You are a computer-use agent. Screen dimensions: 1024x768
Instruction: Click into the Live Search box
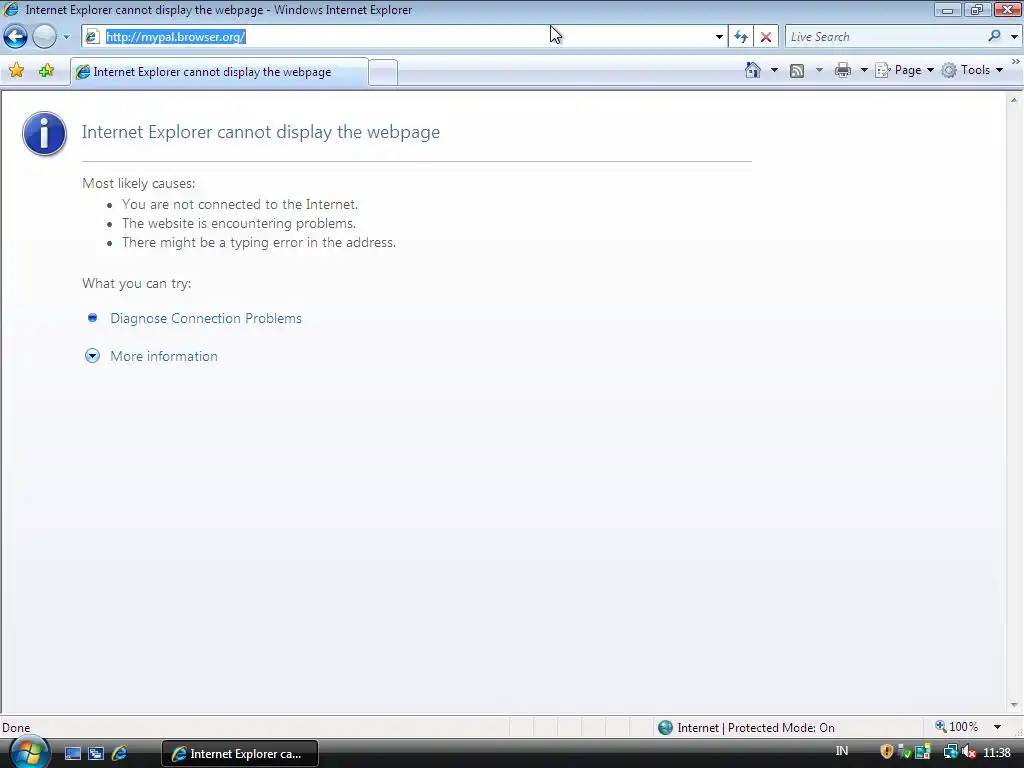(x=885, y=37)
